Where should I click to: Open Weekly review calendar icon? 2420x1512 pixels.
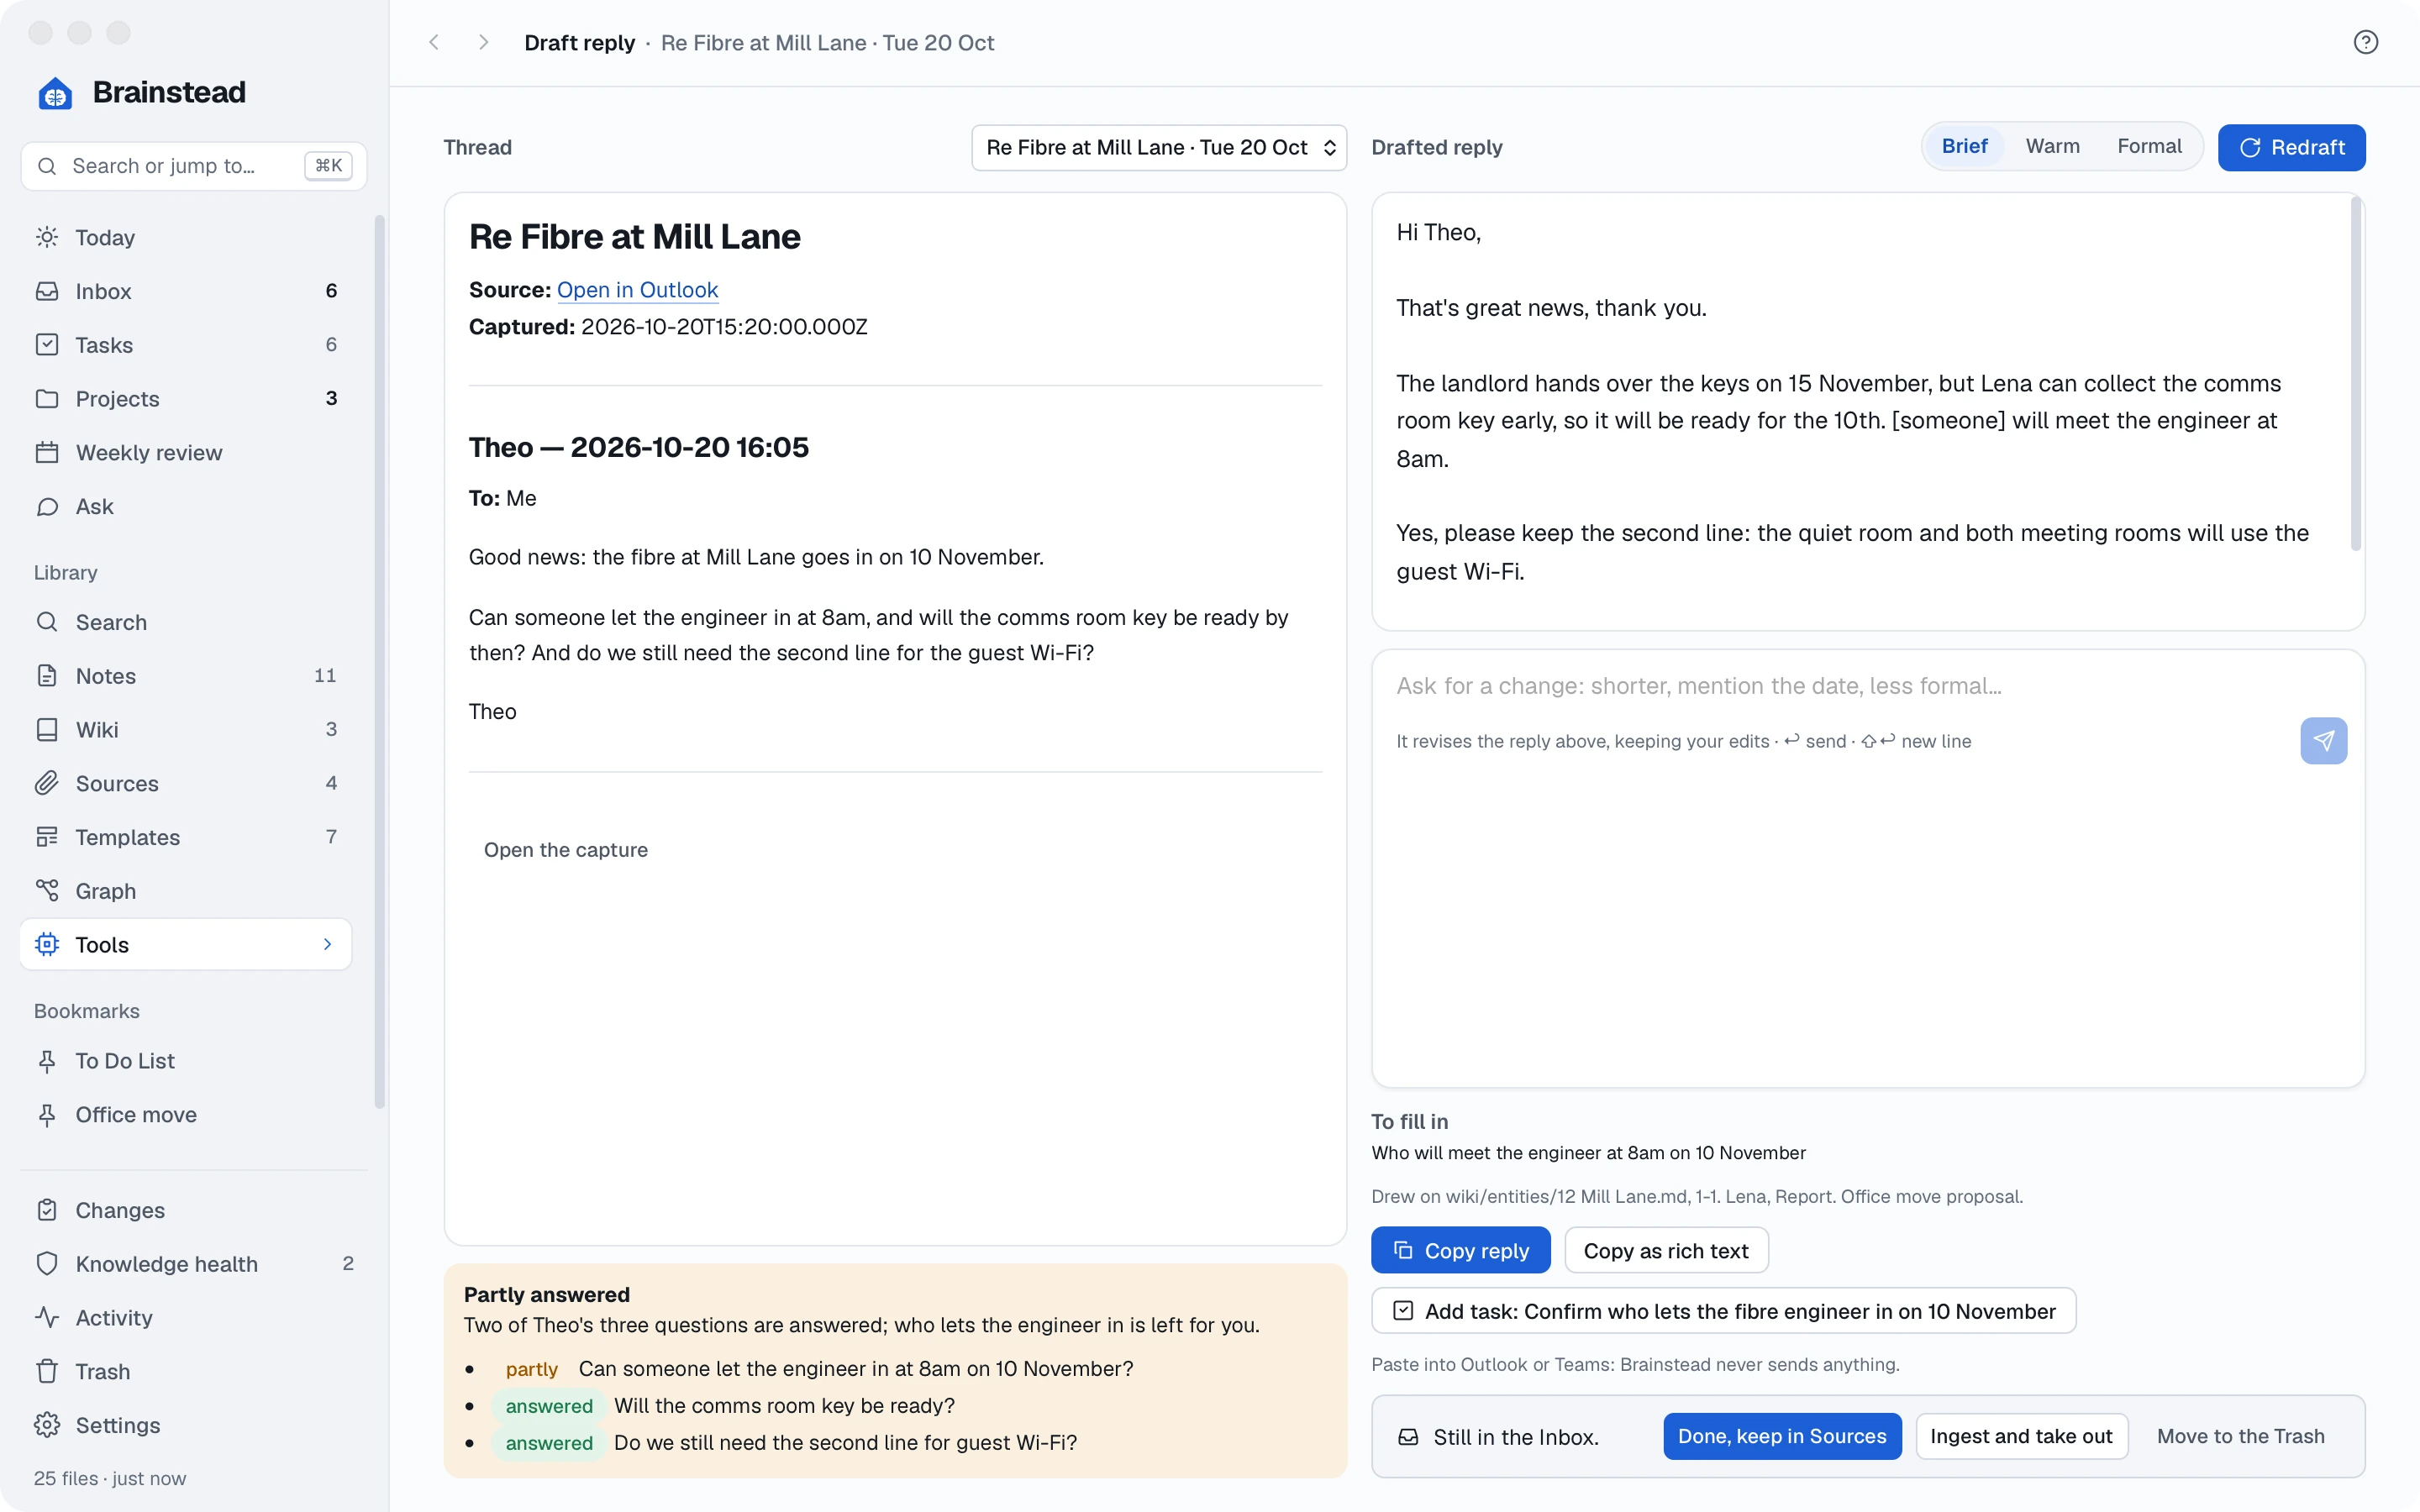click(47, 452)
